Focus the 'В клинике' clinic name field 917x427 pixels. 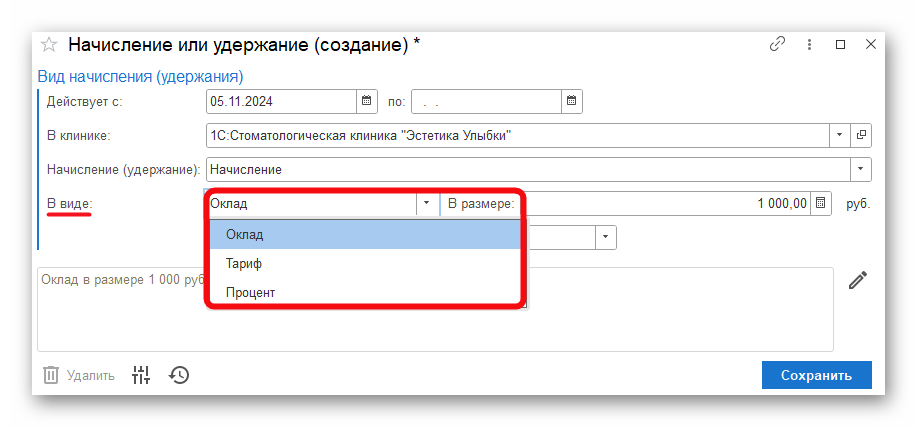(x=518, y=135)
